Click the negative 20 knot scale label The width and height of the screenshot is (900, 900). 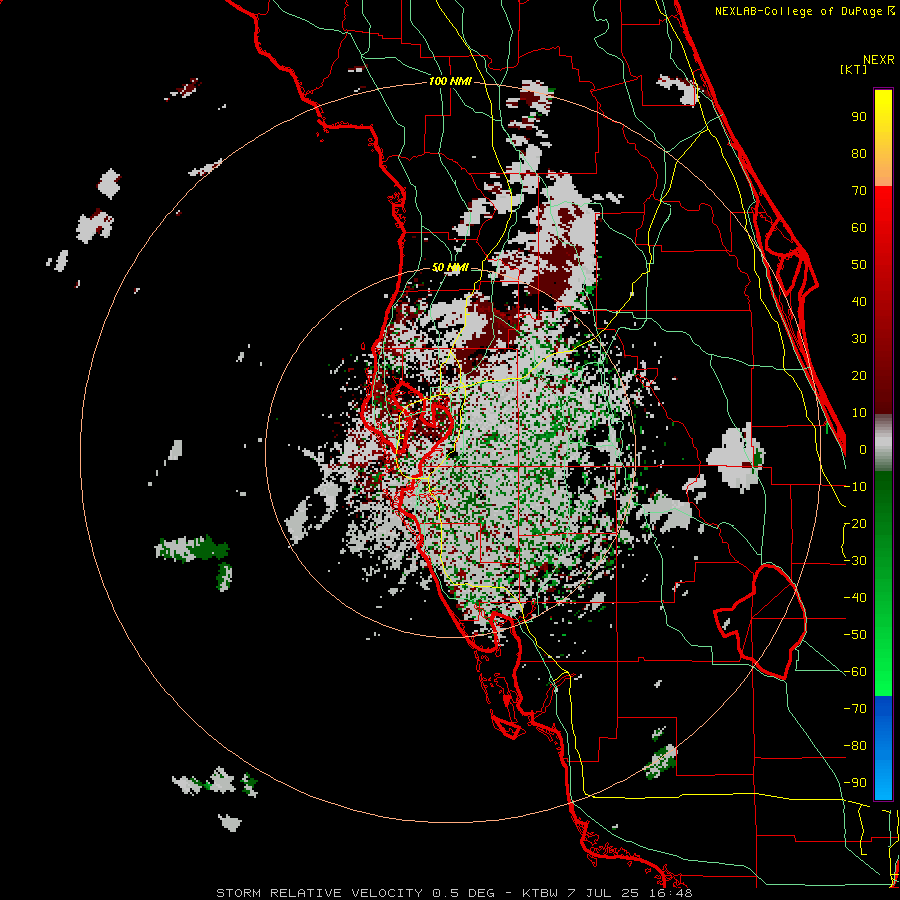(x=855, y=523)
